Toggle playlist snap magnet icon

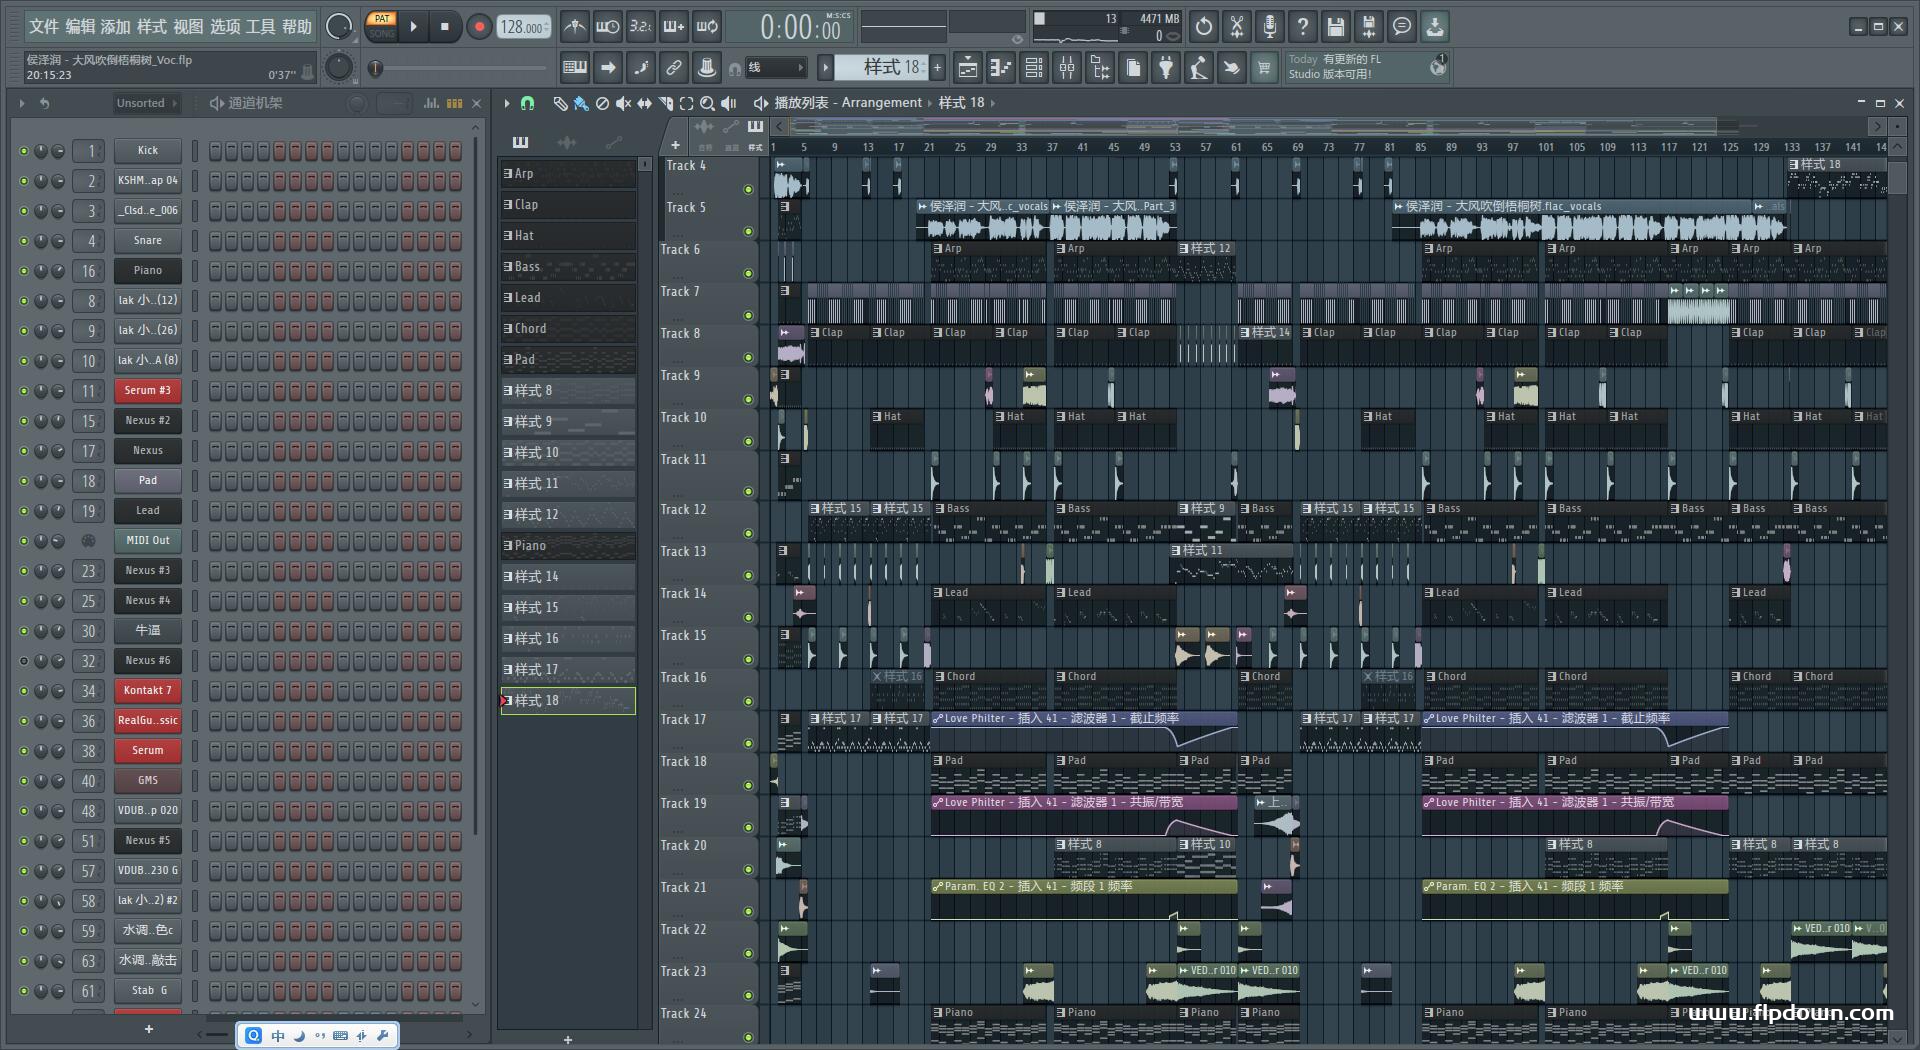(x=528, y=103)
